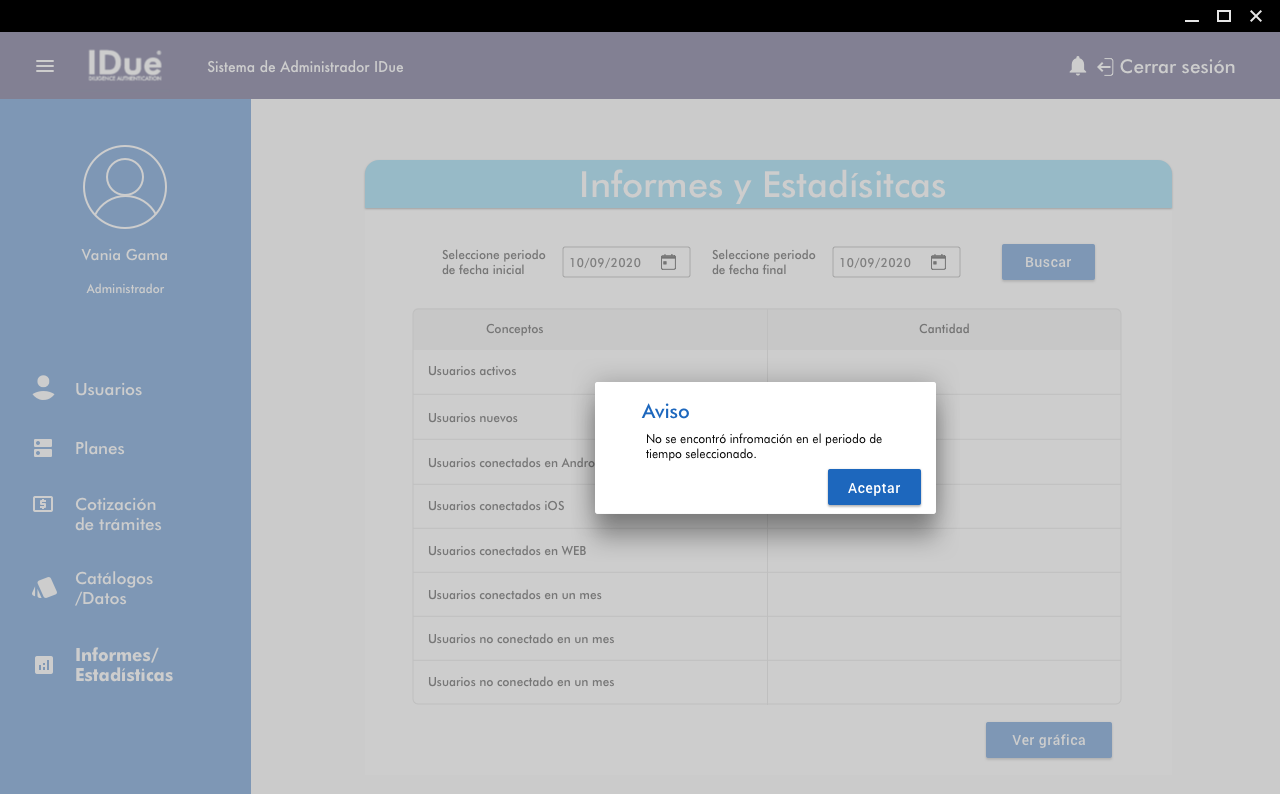Open Usuarios section in sidebar
This screenshot has width=1280, height=794.
click(x=108, y=389)
